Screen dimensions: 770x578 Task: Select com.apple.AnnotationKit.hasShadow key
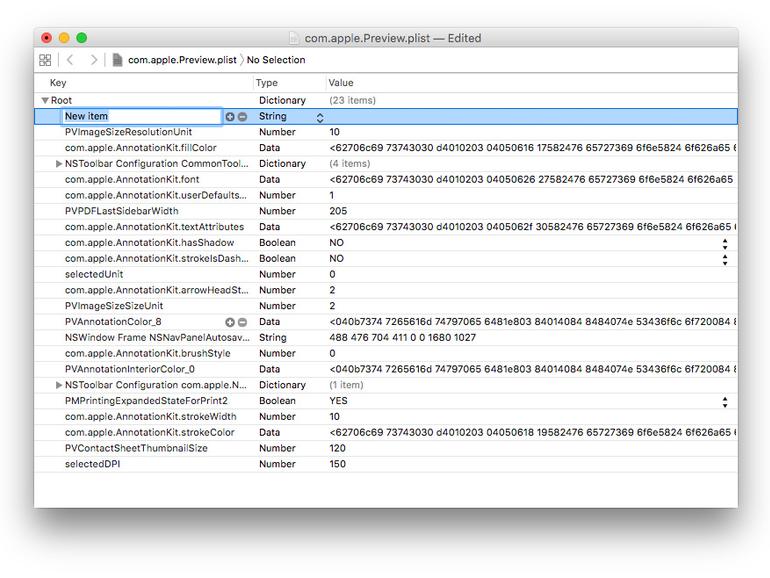pyautogui.click(x=149, y=243)
